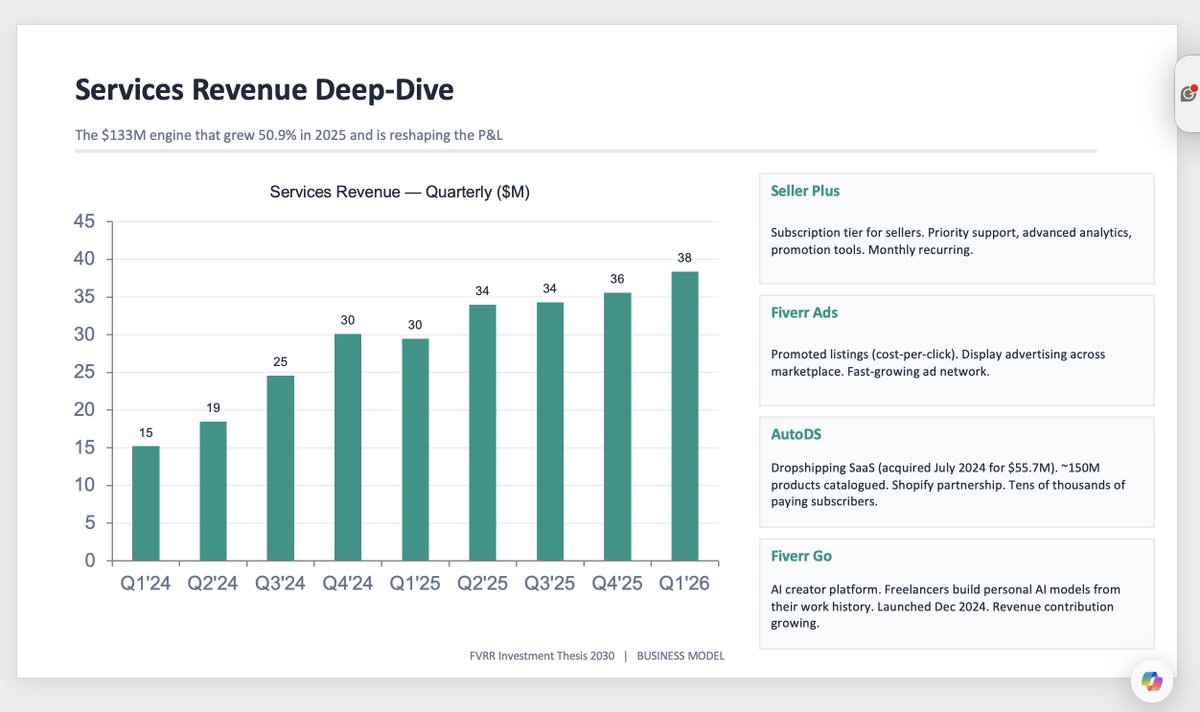Click data label 25 above Q3'24 bar

280,362
